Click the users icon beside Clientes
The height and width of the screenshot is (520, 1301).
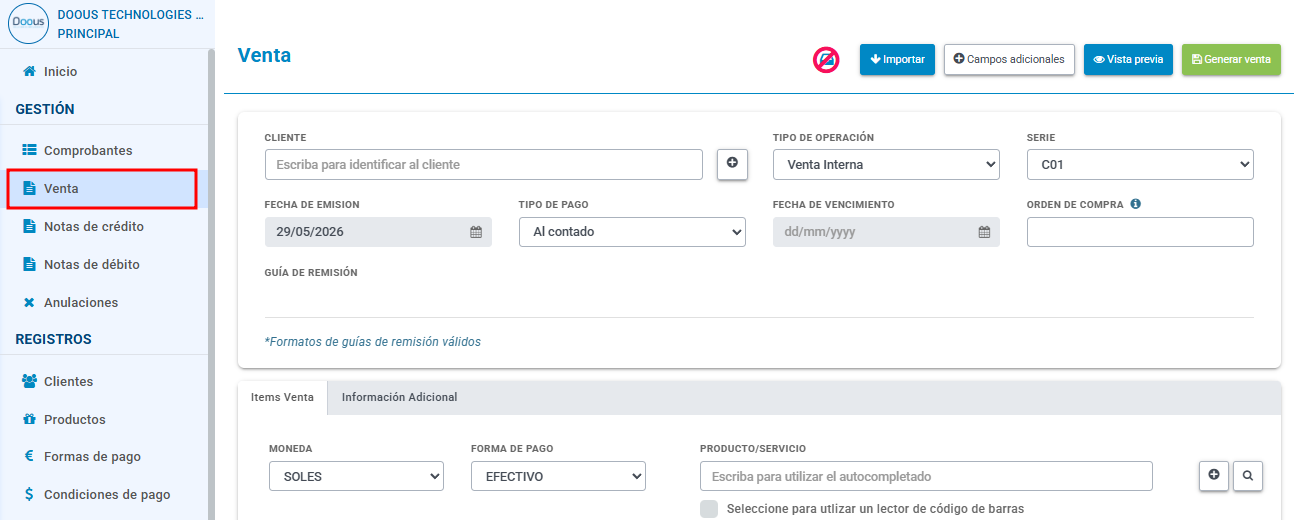[x=29, y=381]
